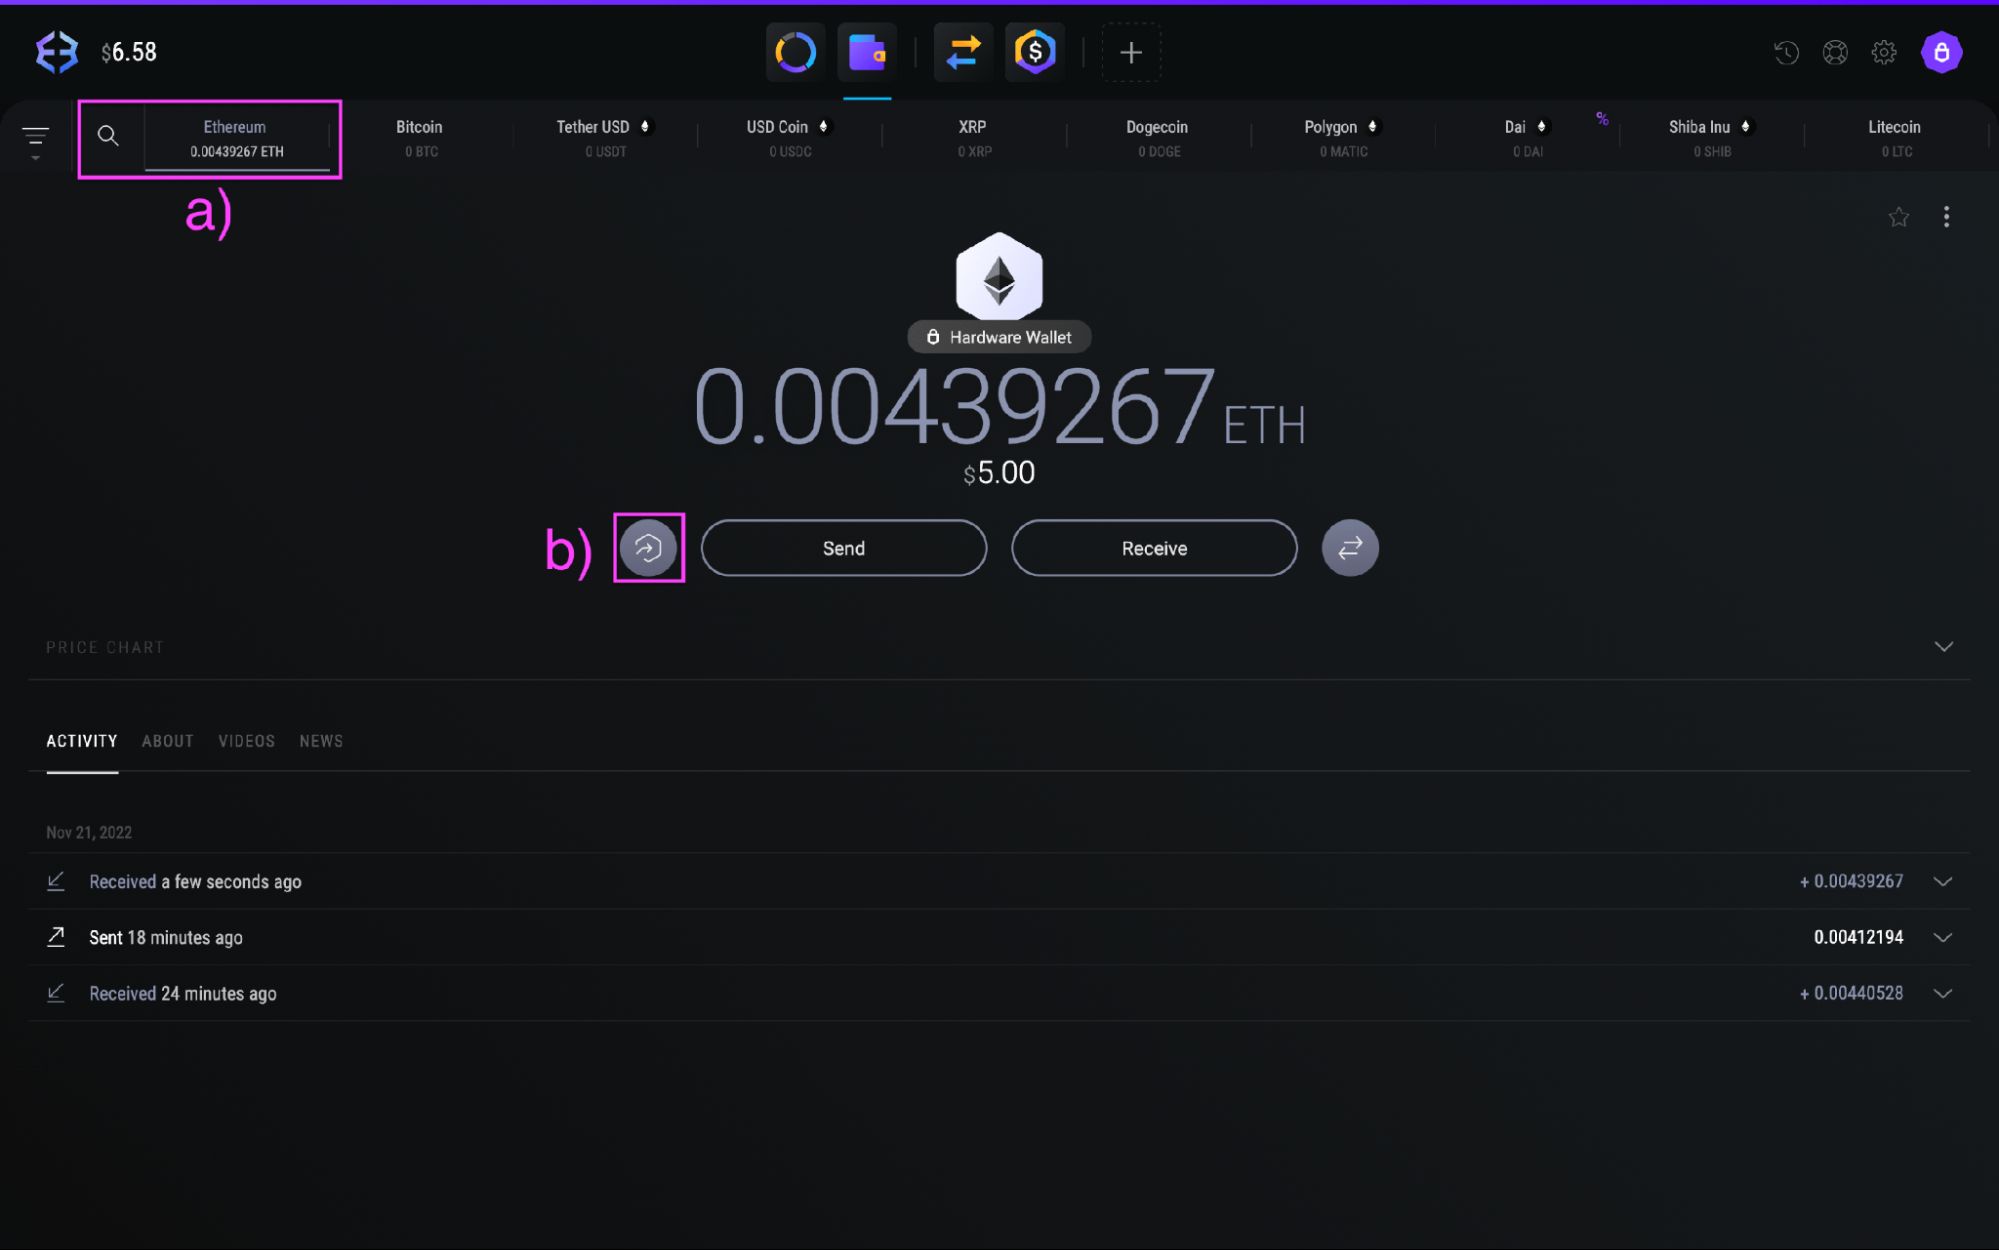Open transaction history clock icon
This screenshot has height=1250, width=1999.
[x=1786, y=52]
